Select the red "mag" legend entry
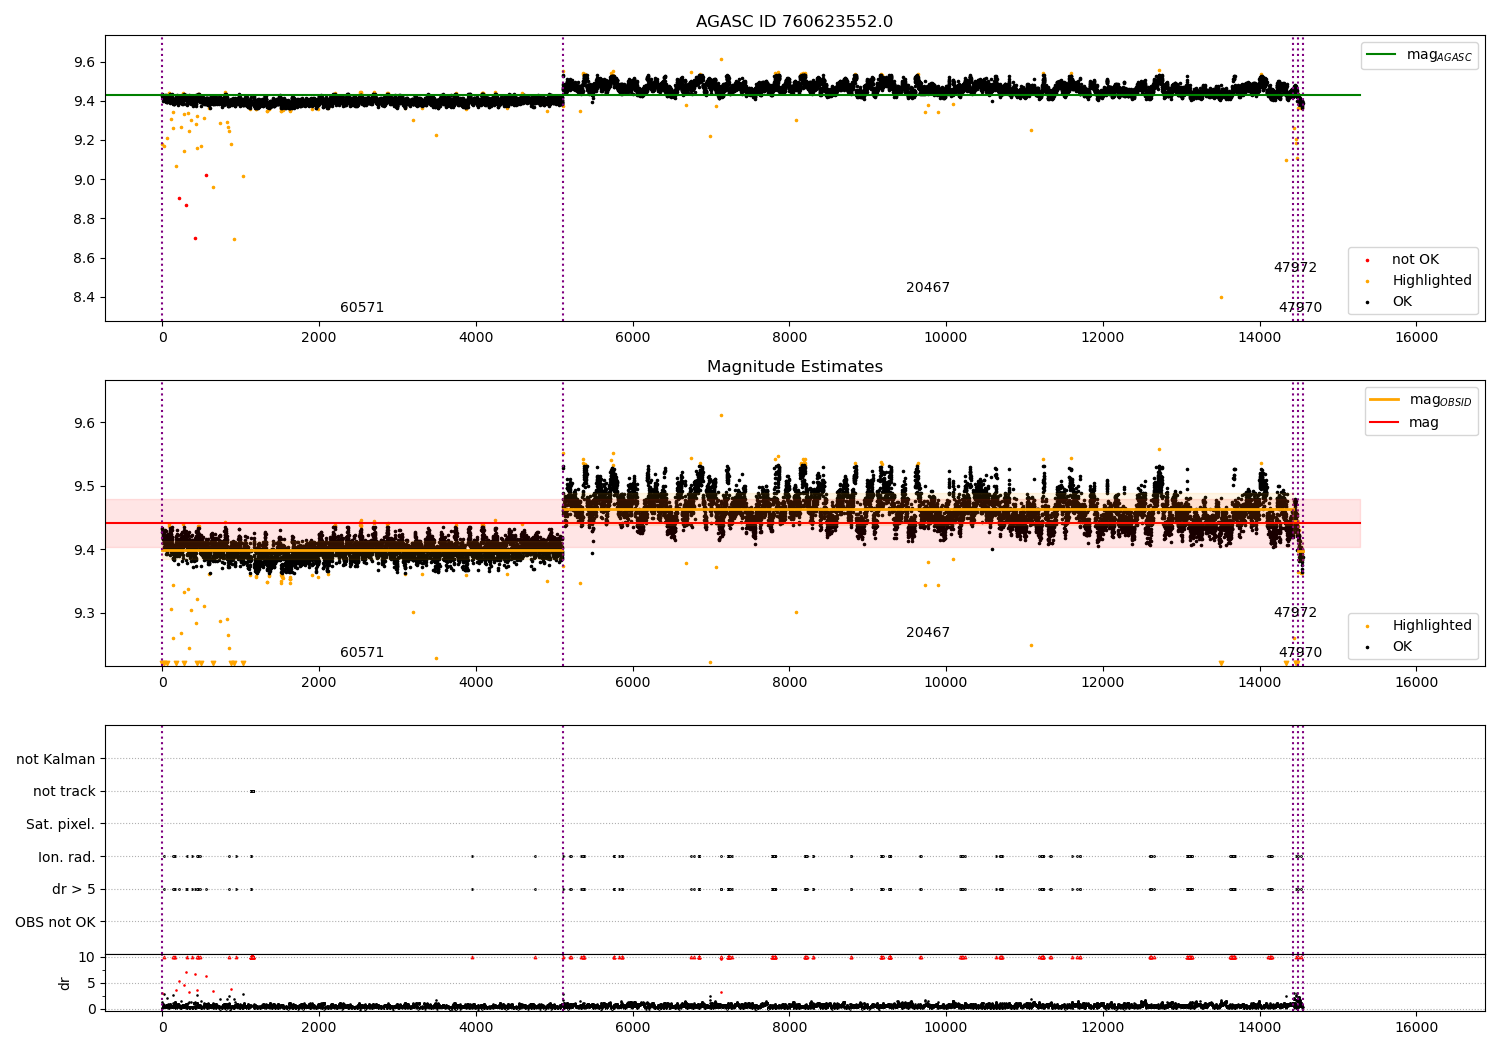The height and width of the screenshot is (1050, 1500). (1405, 423)
